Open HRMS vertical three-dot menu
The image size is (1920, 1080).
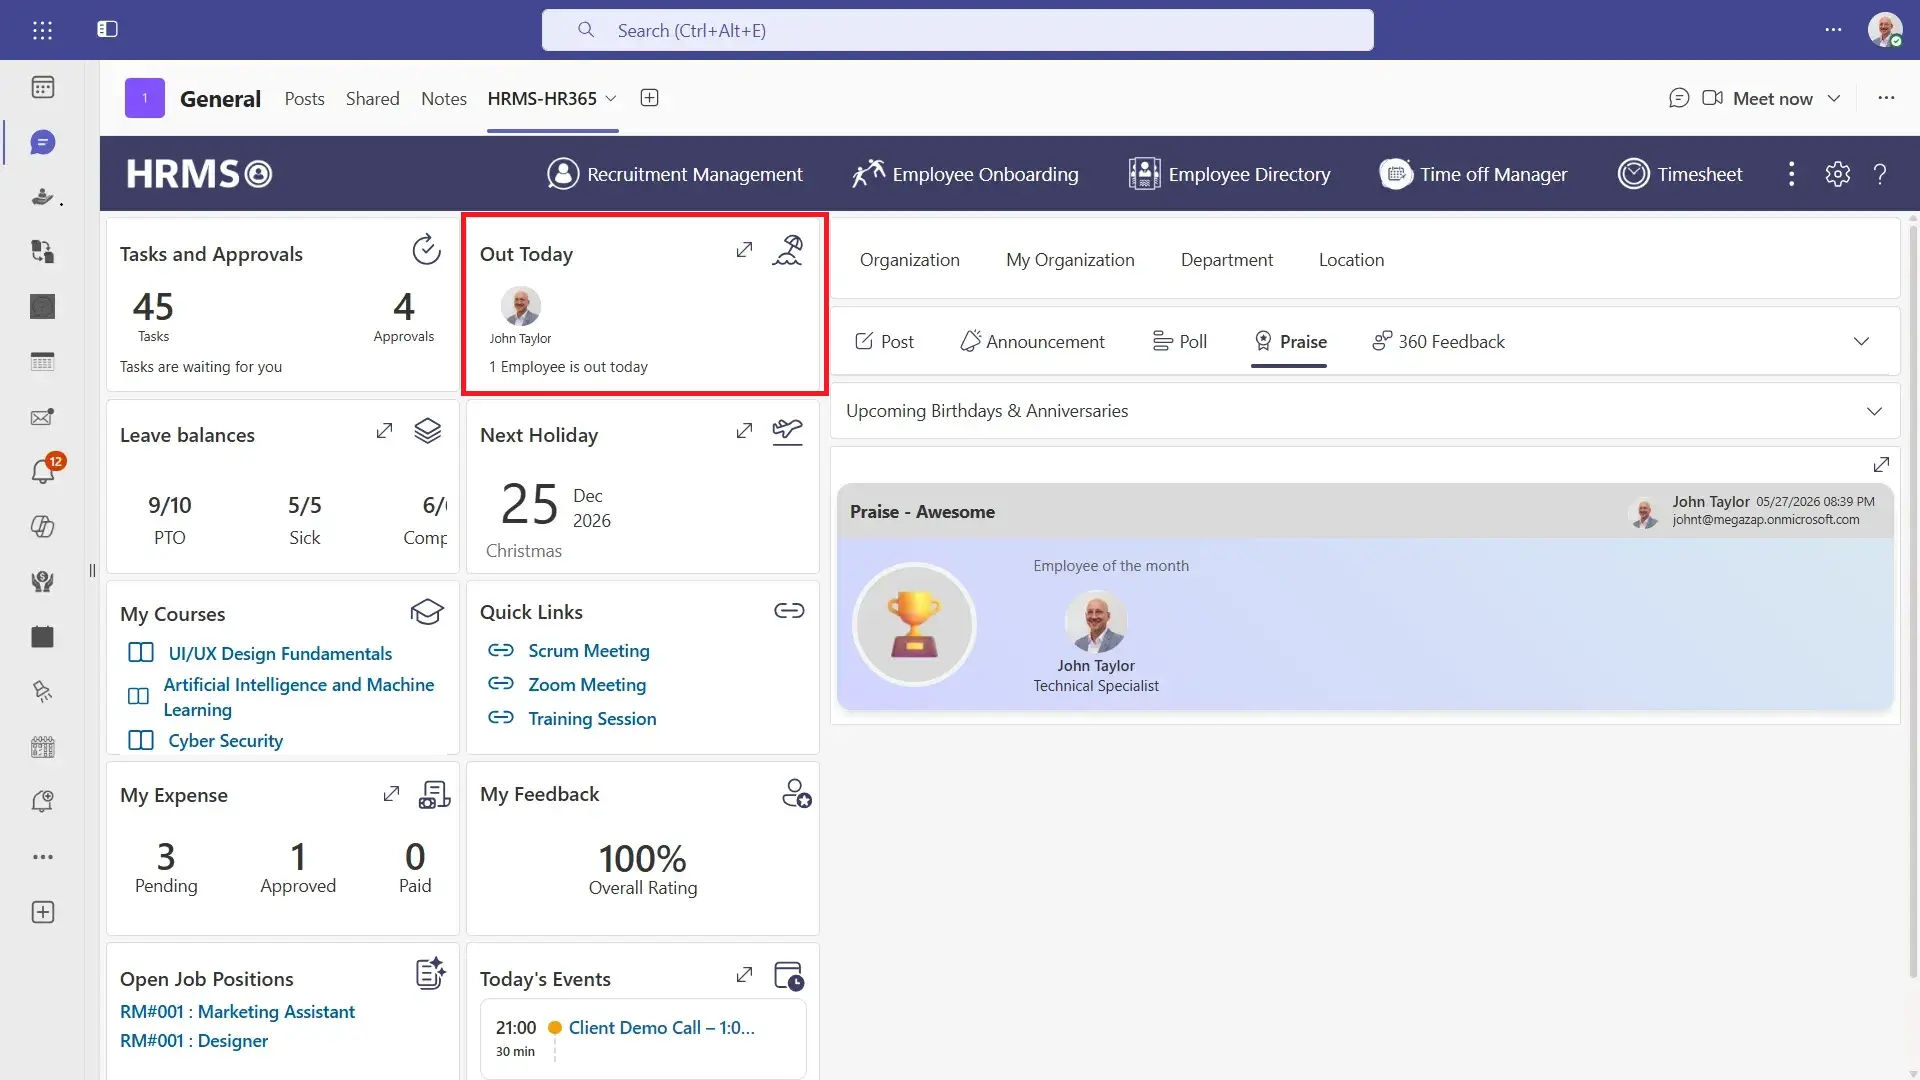coord(1791,174)
